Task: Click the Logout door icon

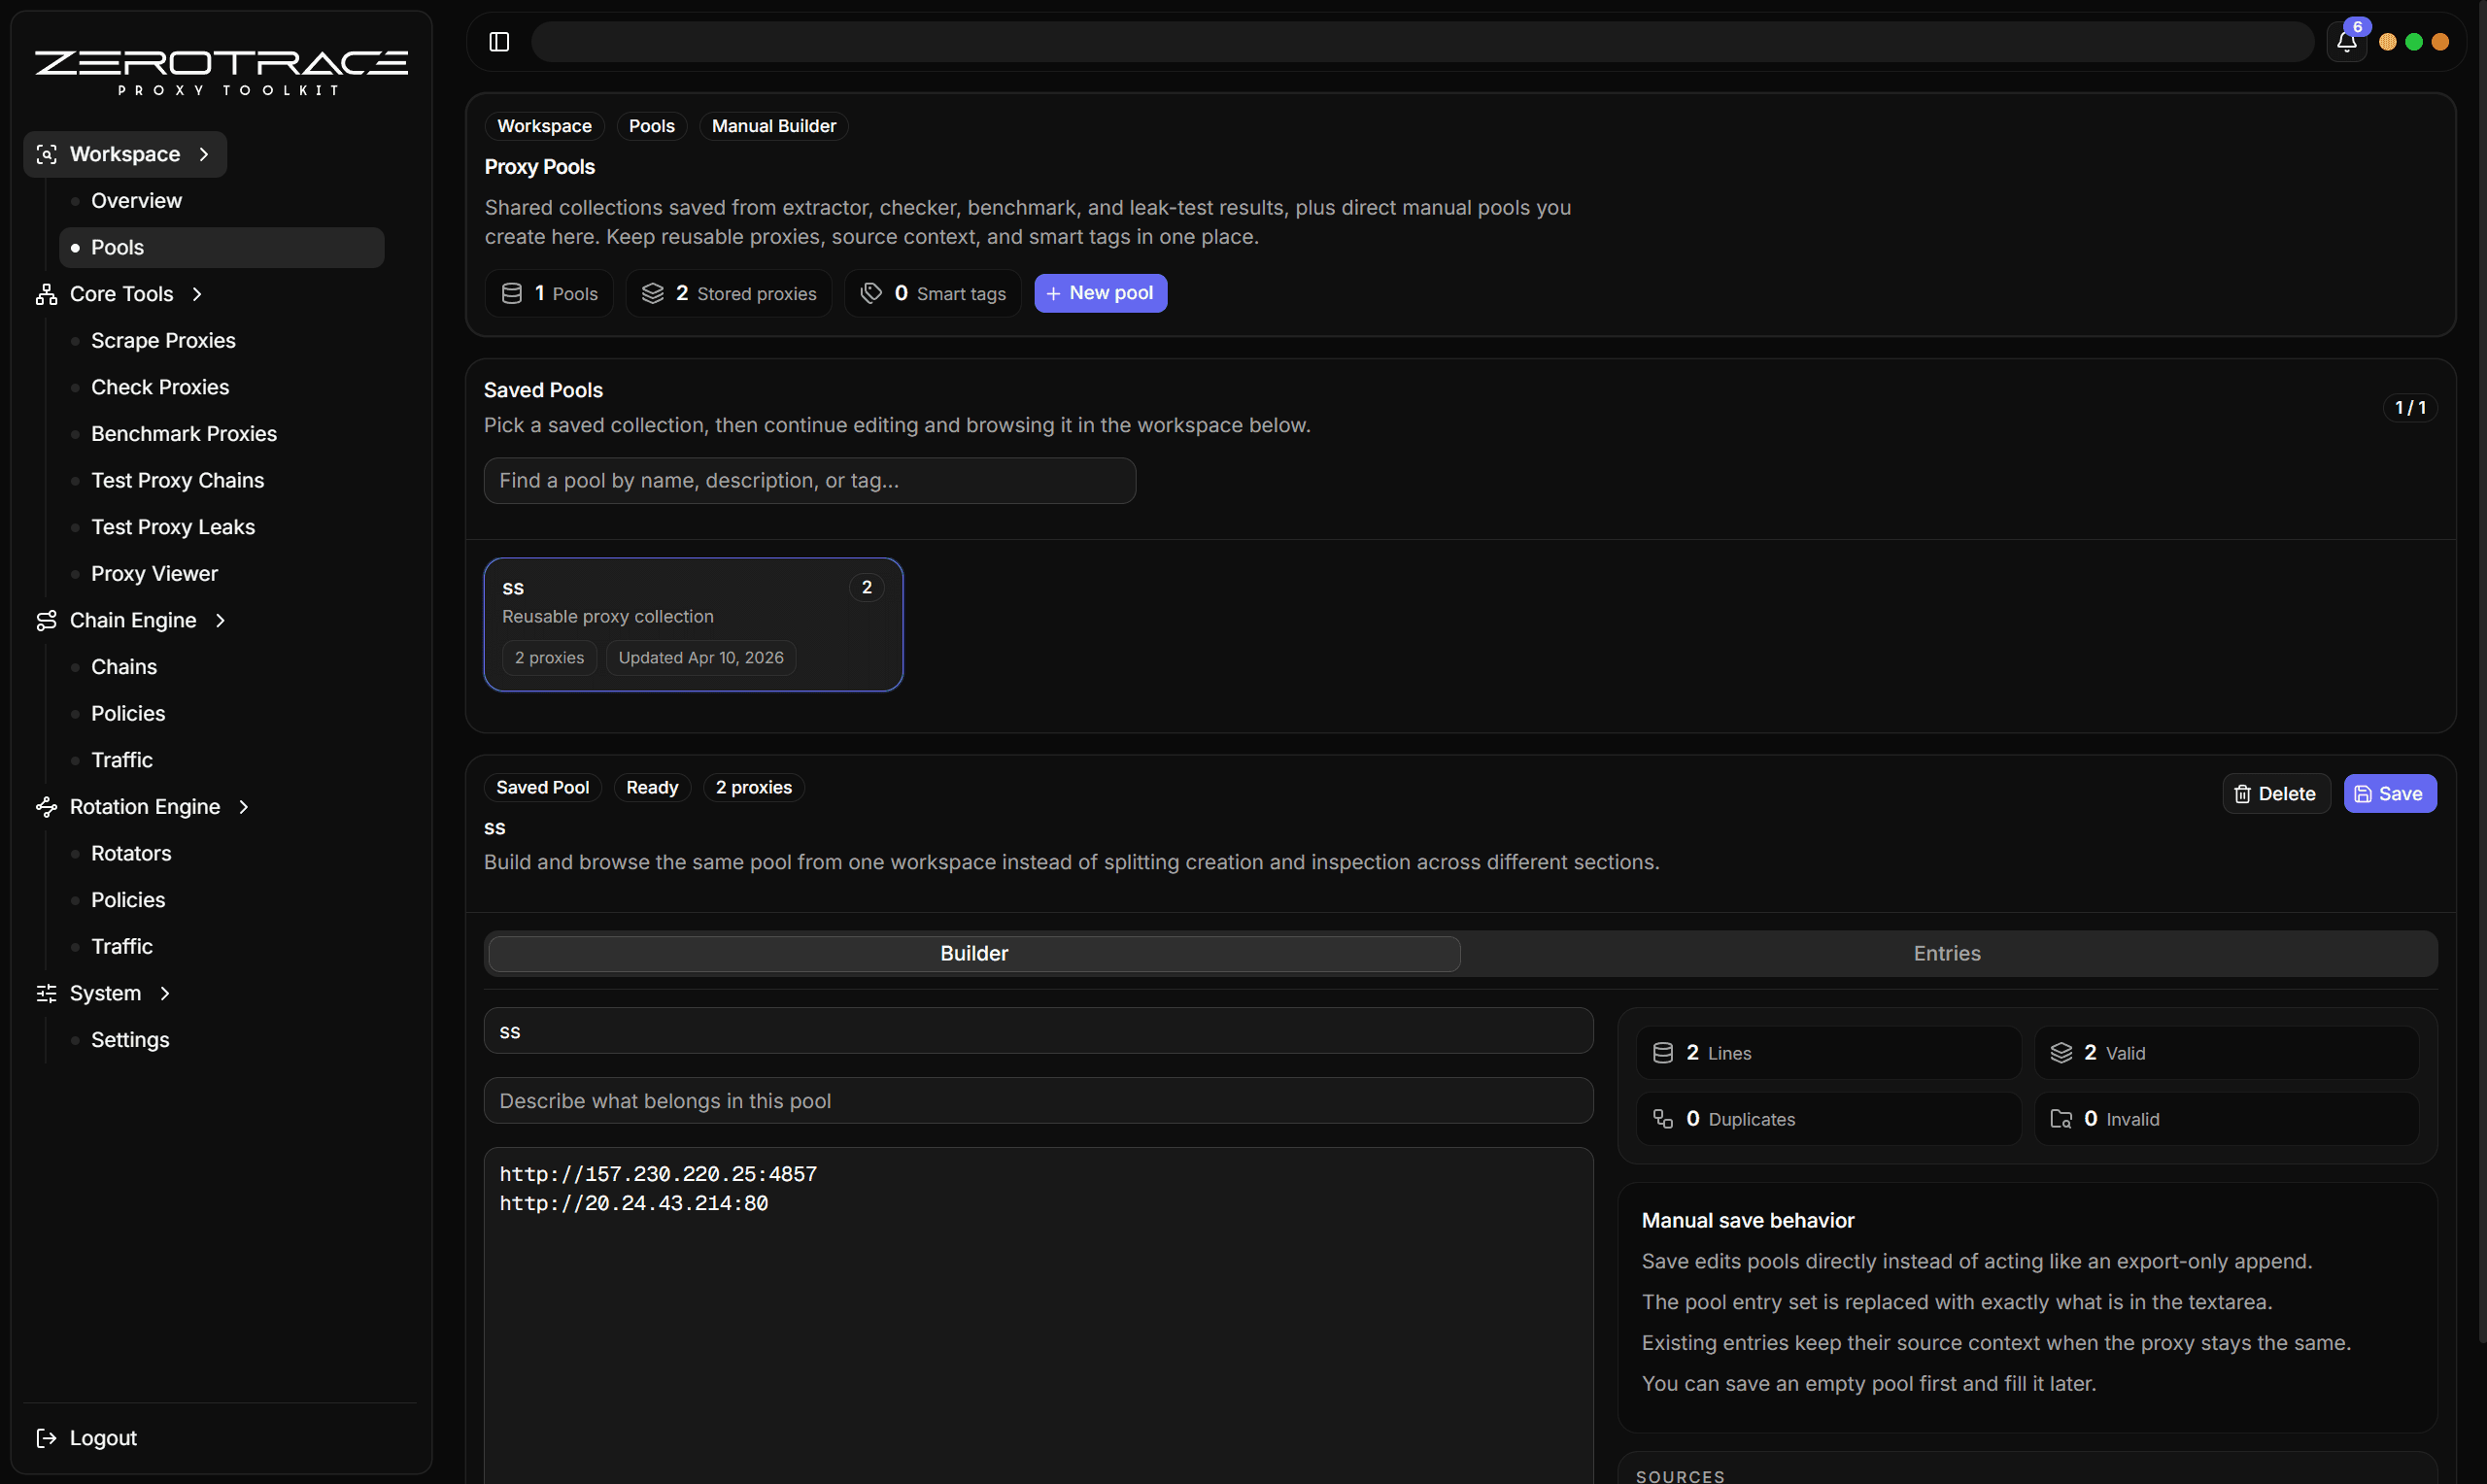Action: point(46,1438)
